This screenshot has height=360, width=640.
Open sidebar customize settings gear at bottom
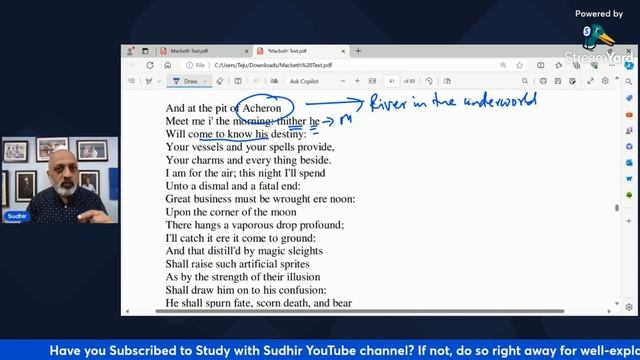[x=629, y=307]
